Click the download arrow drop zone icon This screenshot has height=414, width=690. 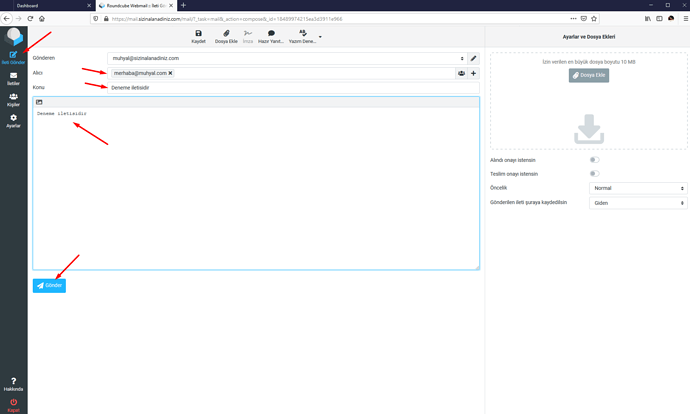coord(589,129)
